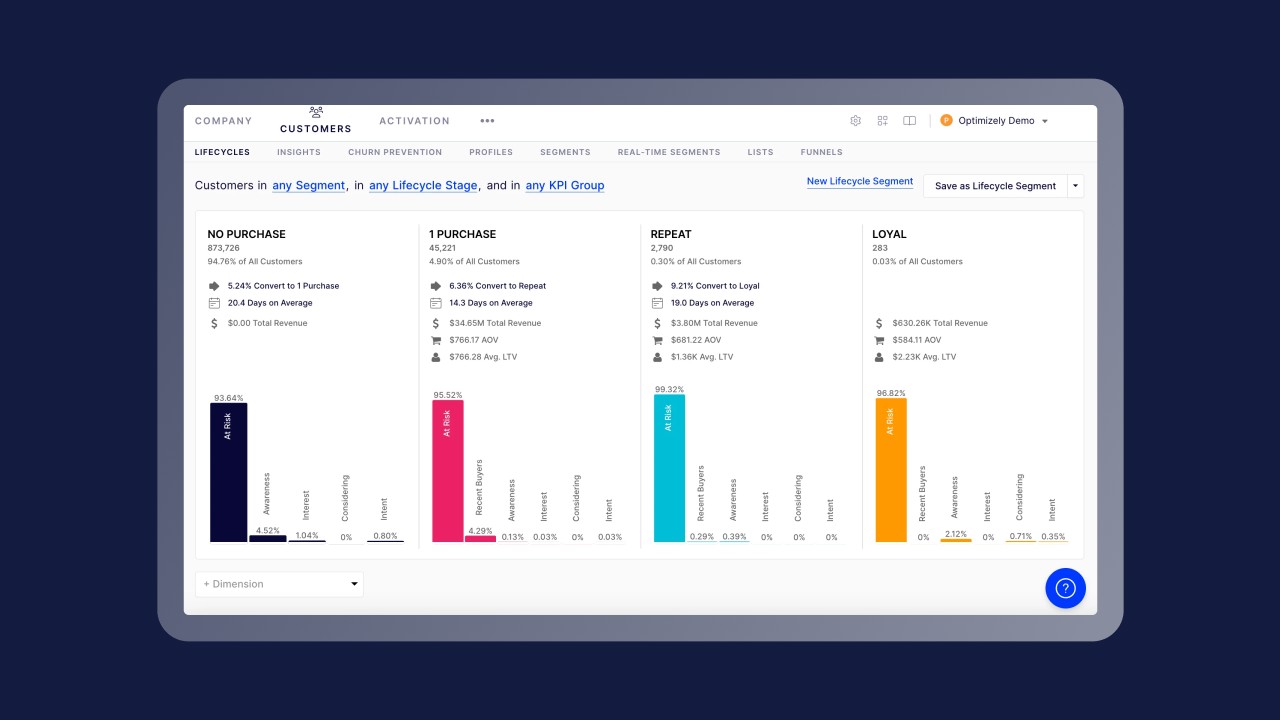Choose the any Segment filter

click(x=309, y=186)
